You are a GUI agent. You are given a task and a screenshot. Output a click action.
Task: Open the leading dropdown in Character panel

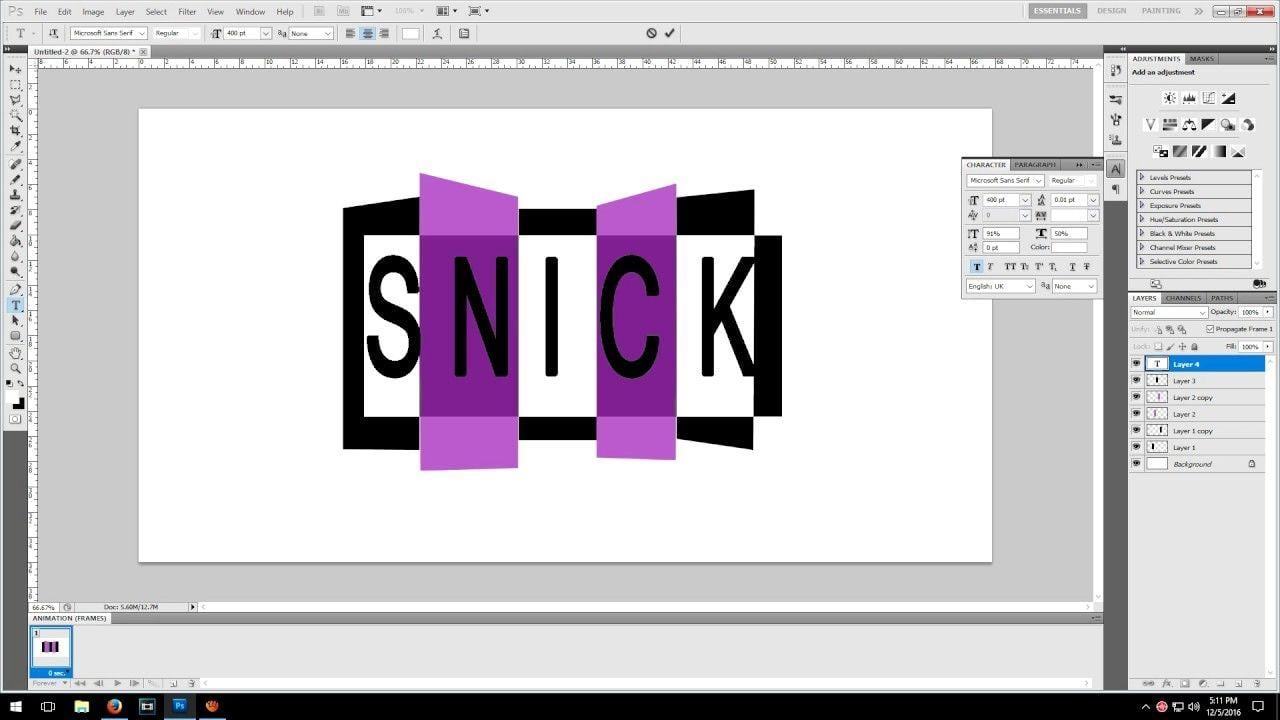point(1093,200)
